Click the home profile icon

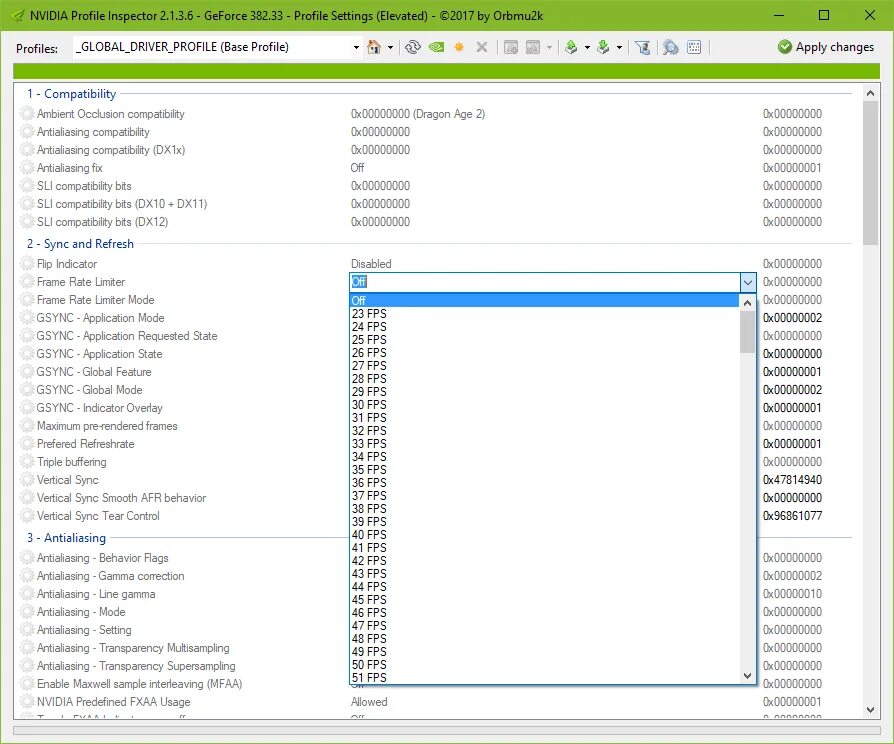[374, 47]
